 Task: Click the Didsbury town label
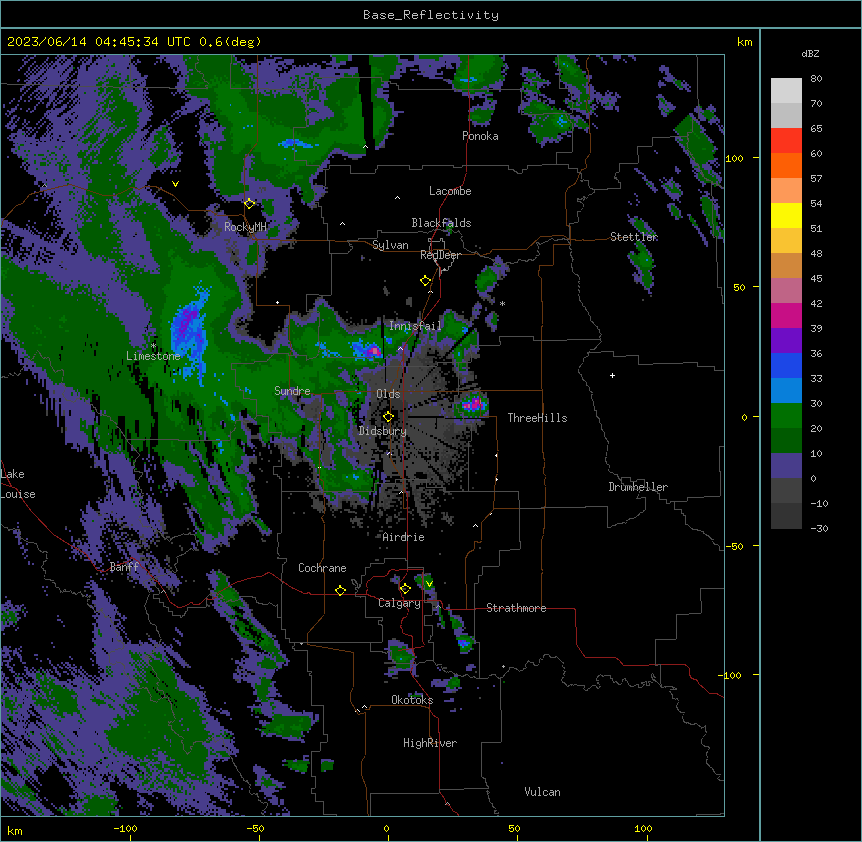click(x=383, y=431)
